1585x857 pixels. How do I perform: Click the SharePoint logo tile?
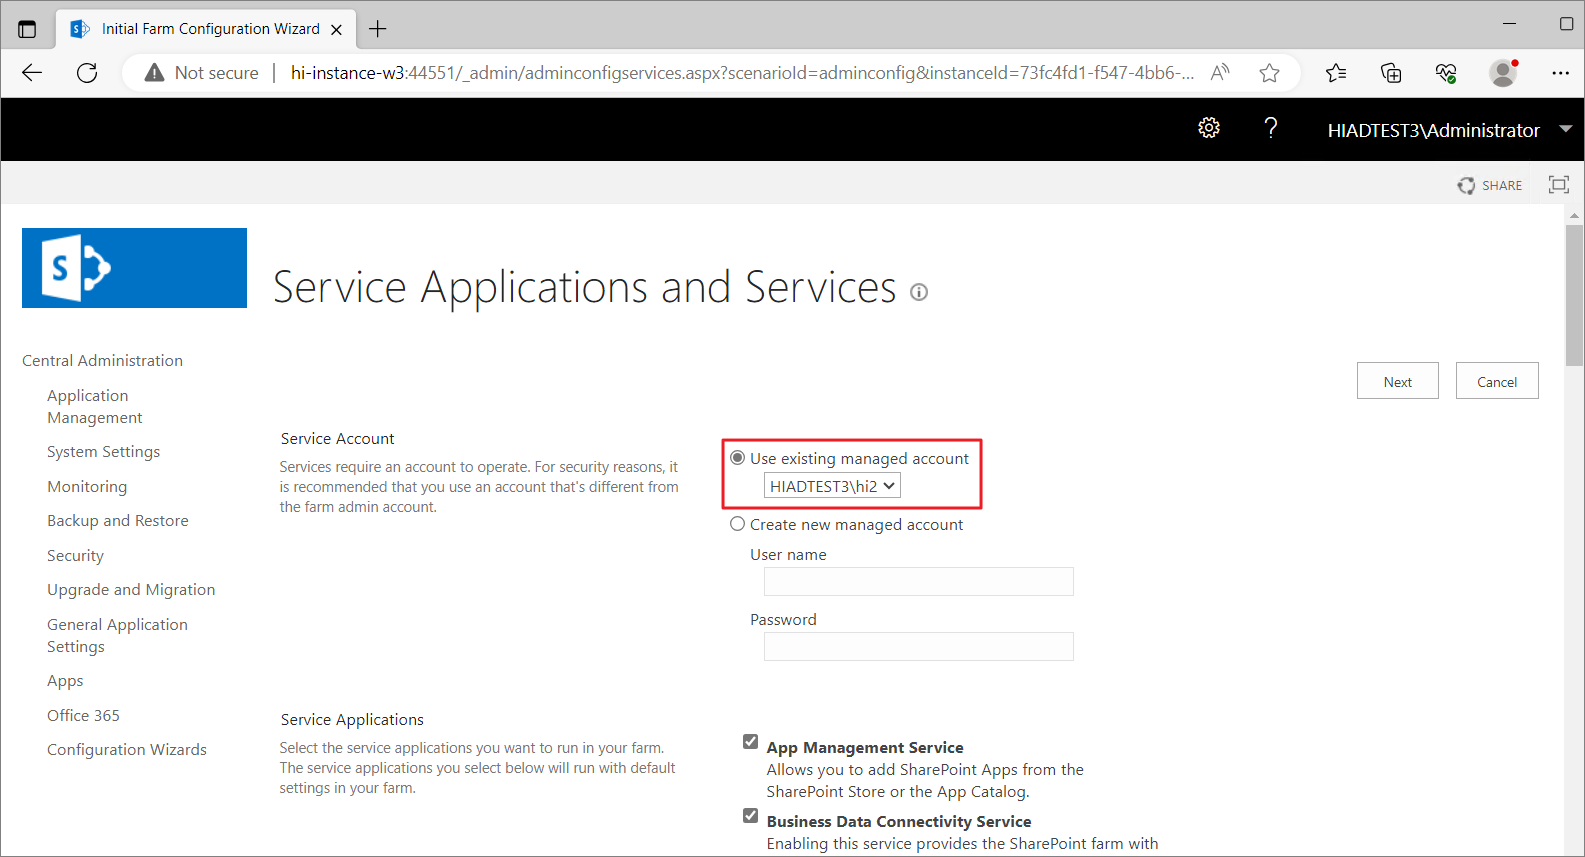(134, 268)
